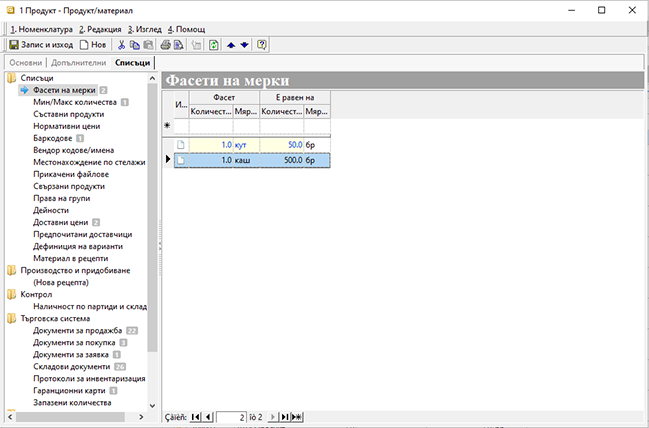649x428 pixels.
Task: Open Материал в рецепти
Action: 71,258
